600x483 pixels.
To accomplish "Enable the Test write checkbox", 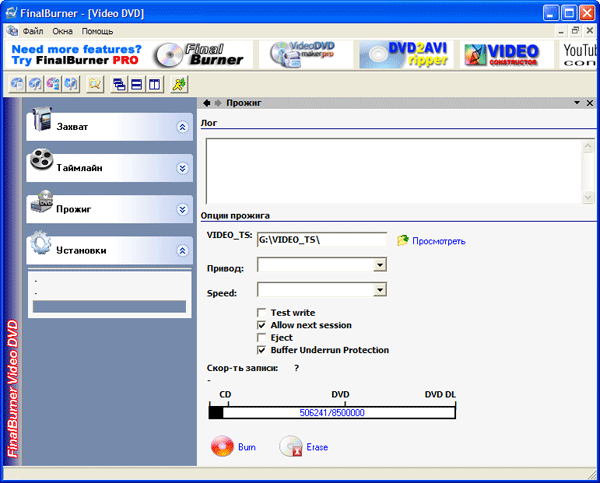I will tap(262, 313).
